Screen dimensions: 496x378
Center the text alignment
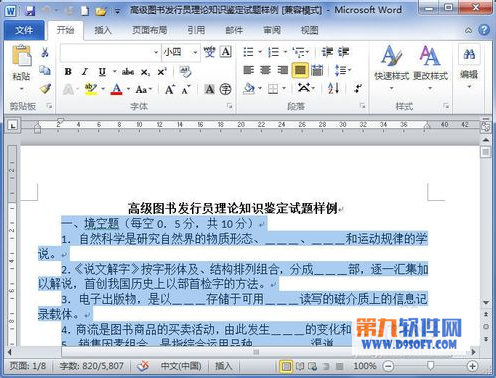click(x=265, y=70)
